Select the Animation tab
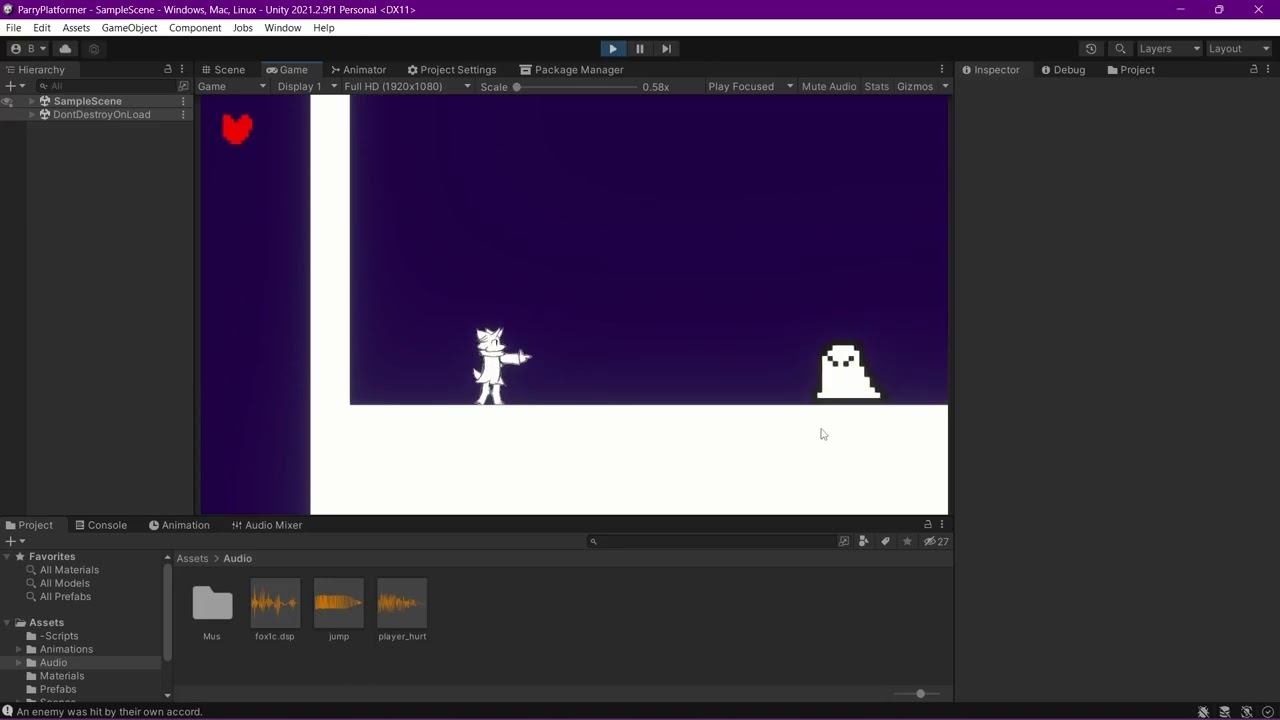The width and height of the screenshot is (1280, 720). (179, 525)
